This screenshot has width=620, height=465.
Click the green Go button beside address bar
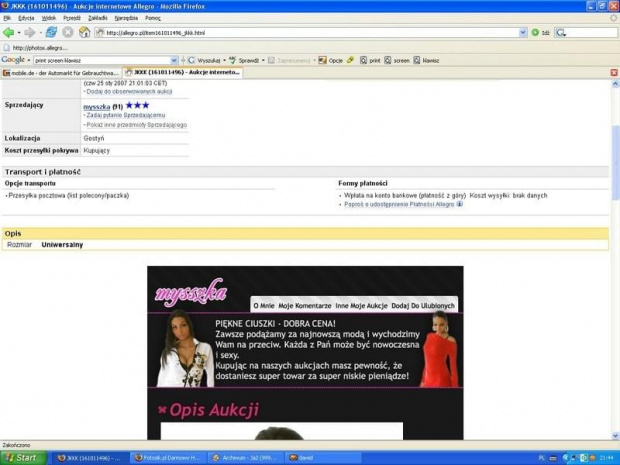534,32
